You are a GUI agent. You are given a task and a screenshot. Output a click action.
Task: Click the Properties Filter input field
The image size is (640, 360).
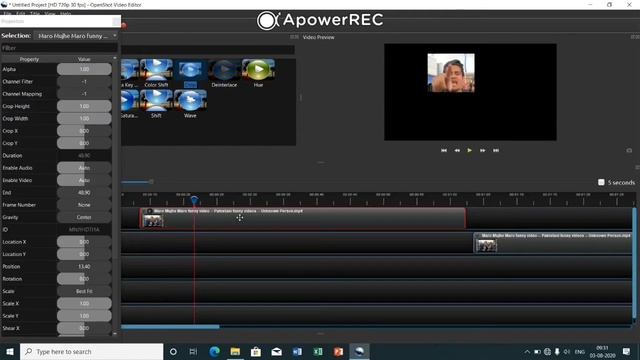click(59, 48)
